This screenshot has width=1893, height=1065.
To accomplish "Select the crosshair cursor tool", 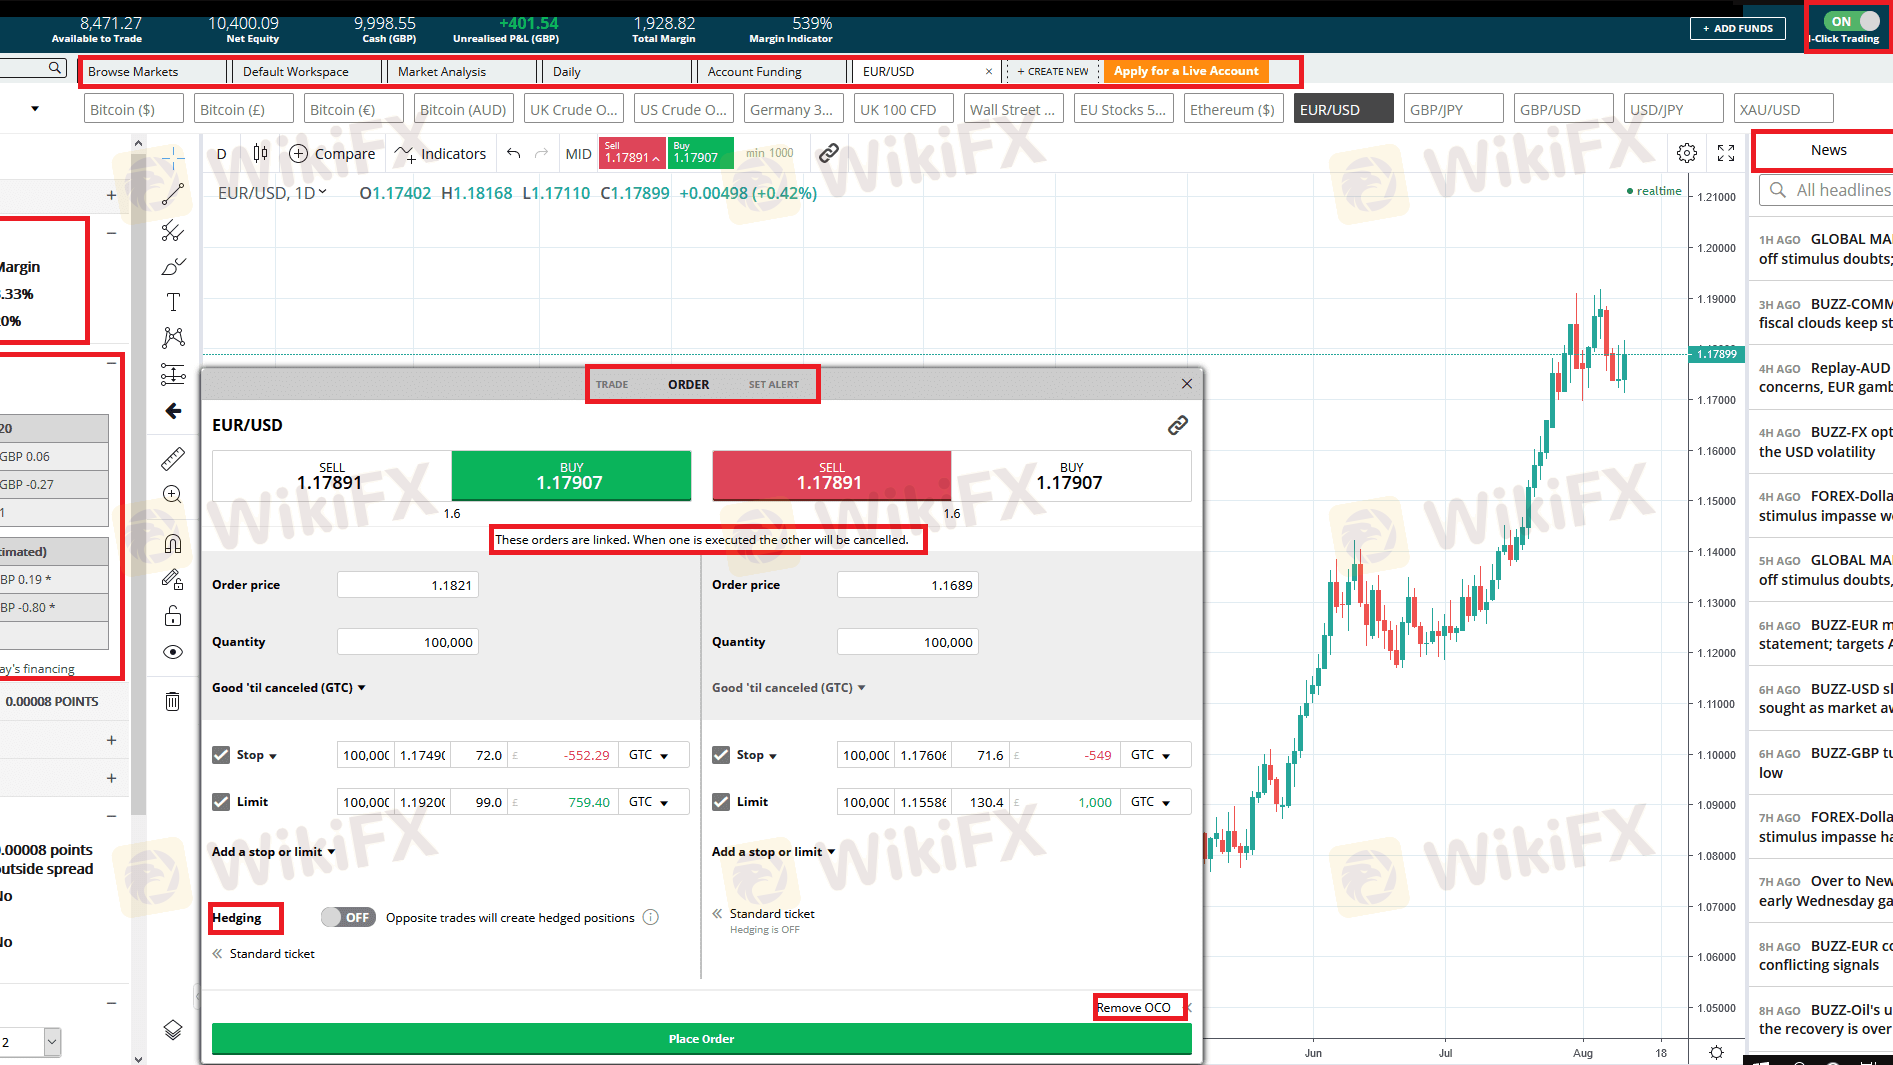I will pyautogui.click(x=173, y=157).
